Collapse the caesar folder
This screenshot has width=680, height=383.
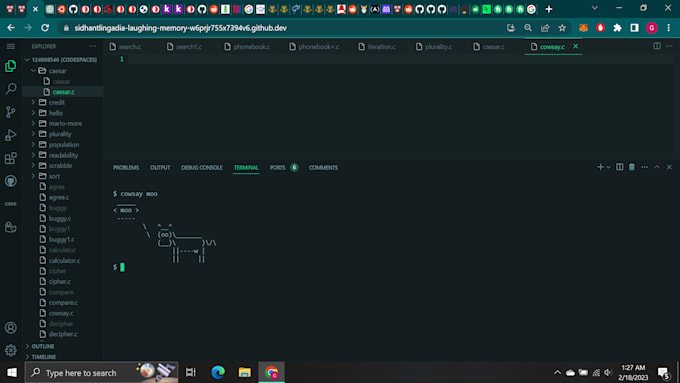[x=33, y=70]
